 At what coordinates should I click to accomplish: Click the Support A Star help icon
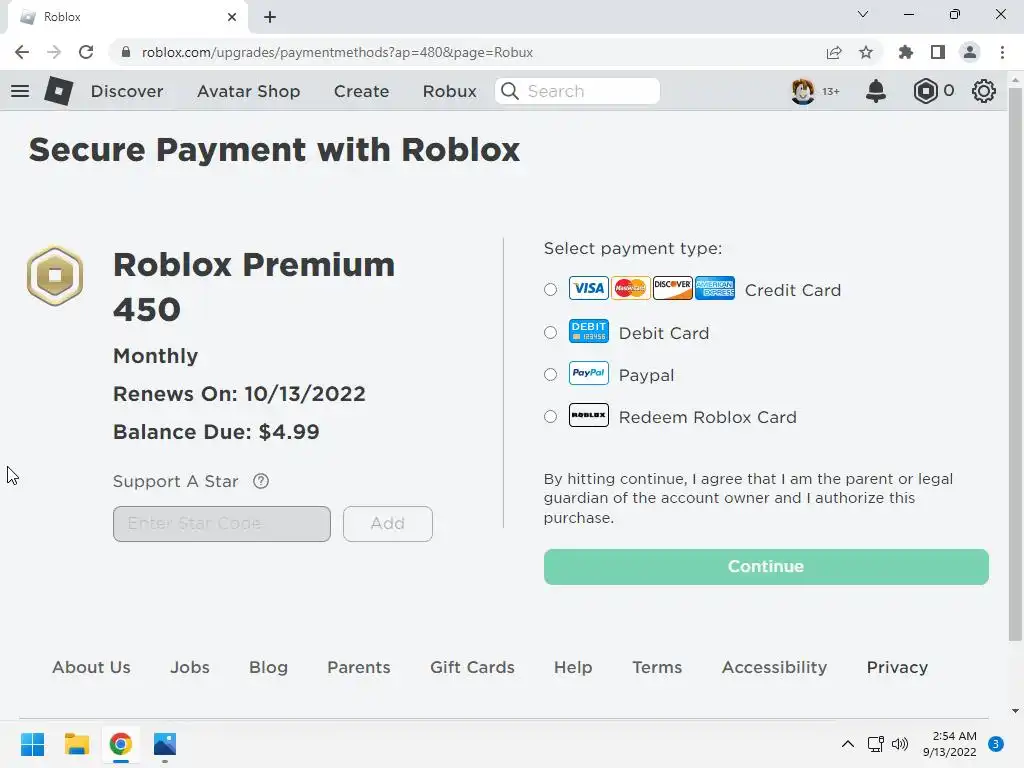pyautogui.click(x=261, y=481)
